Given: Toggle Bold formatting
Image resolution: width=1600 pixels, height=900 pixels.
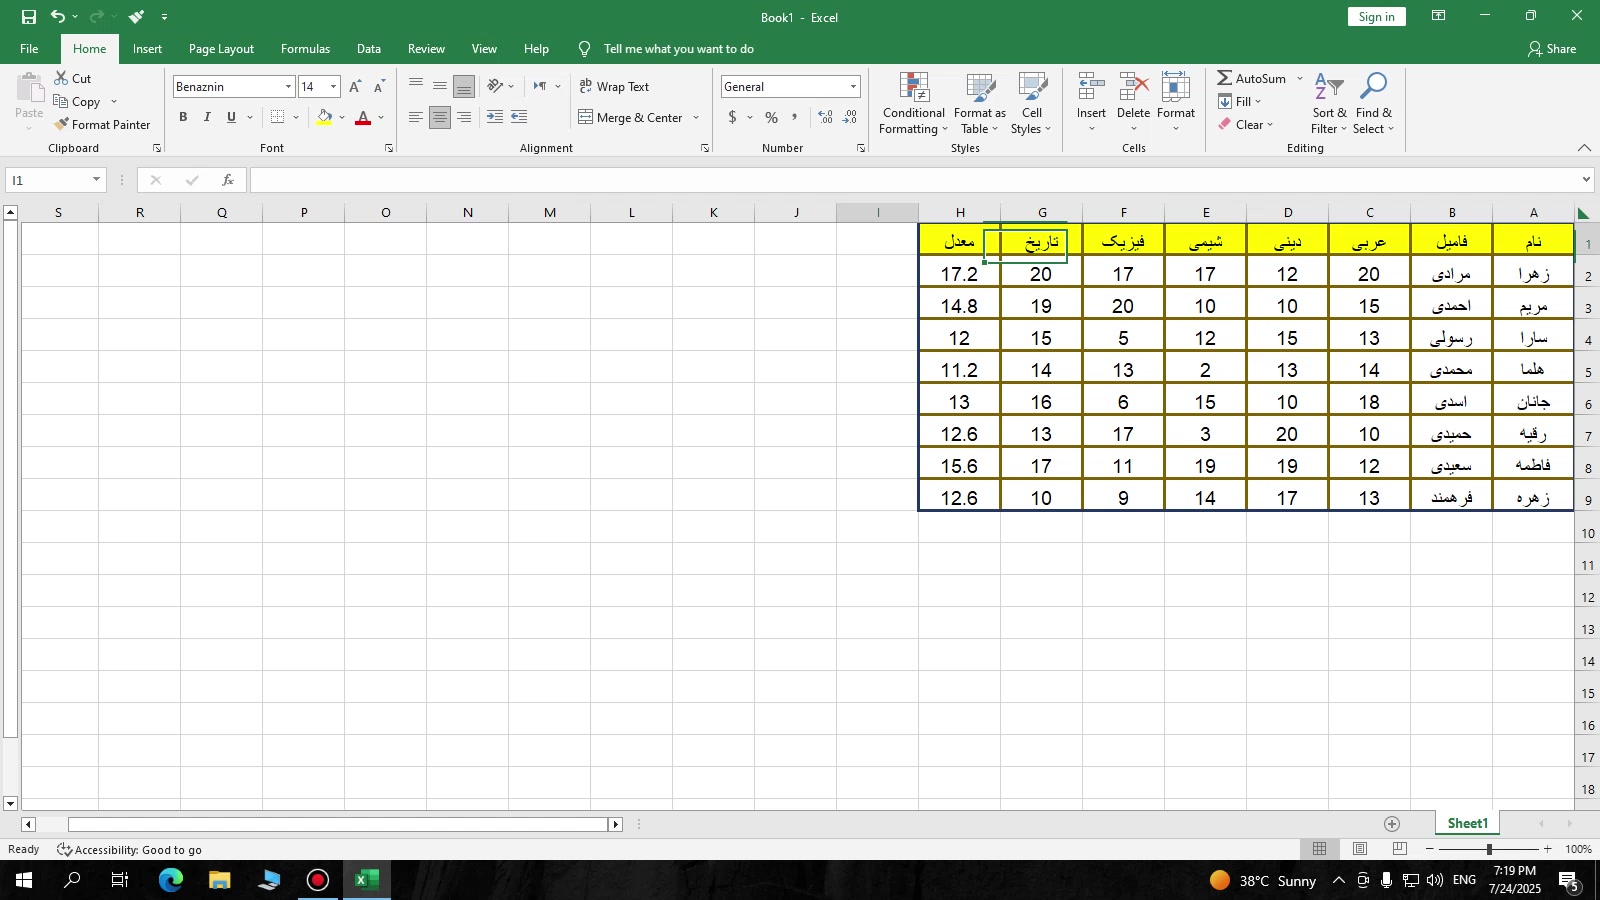Looking at the screenshot, I should (183, 117).
